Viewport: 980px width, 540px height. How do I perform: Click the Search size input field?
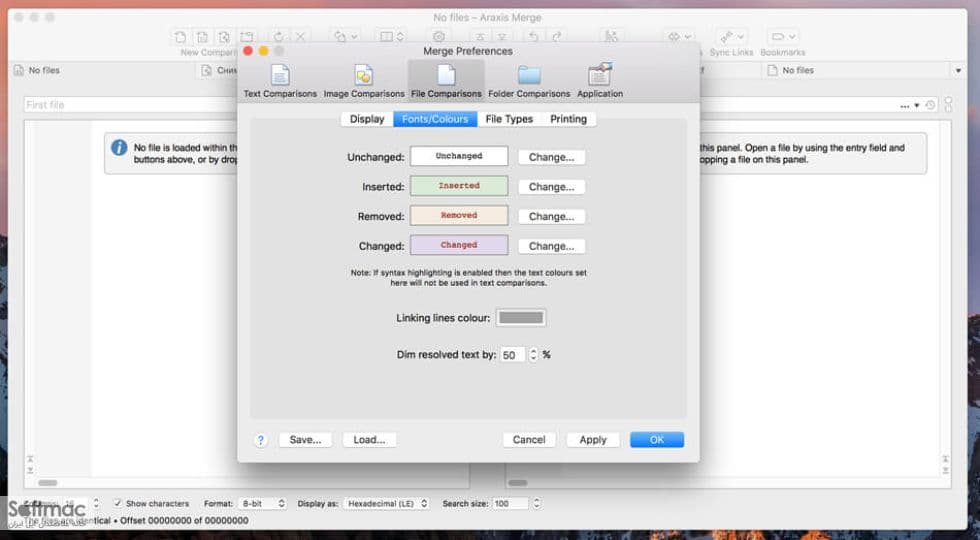click(511, 503)
